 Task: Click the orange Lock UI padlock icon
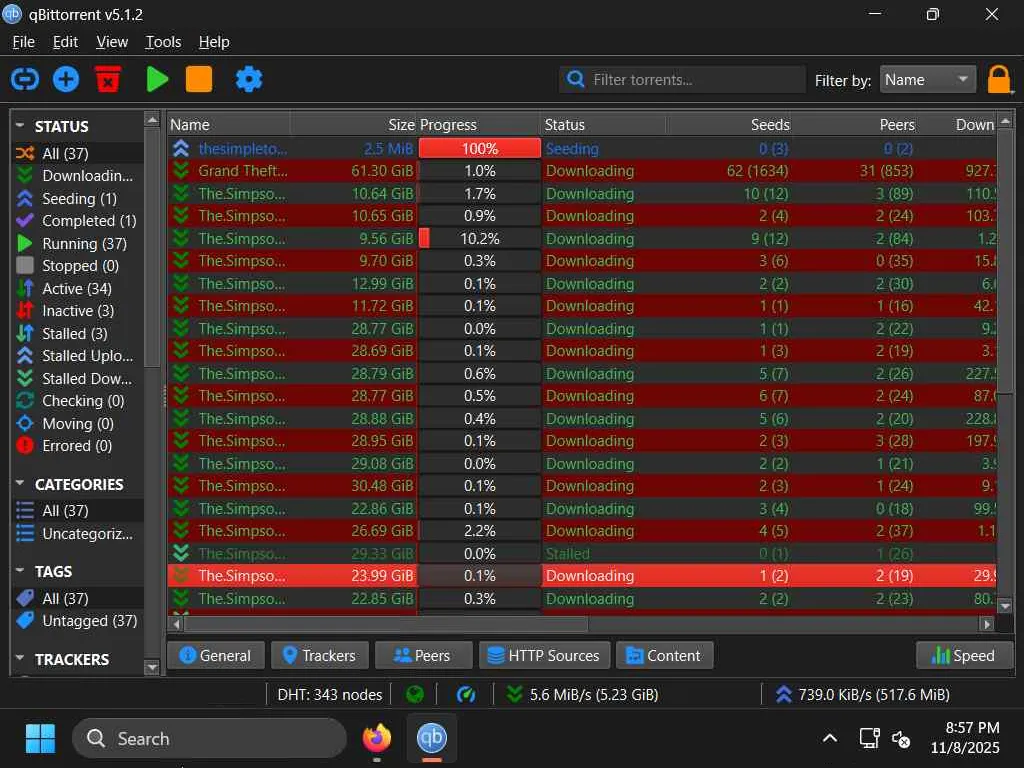pyautogui.click(x=999, y=80)
